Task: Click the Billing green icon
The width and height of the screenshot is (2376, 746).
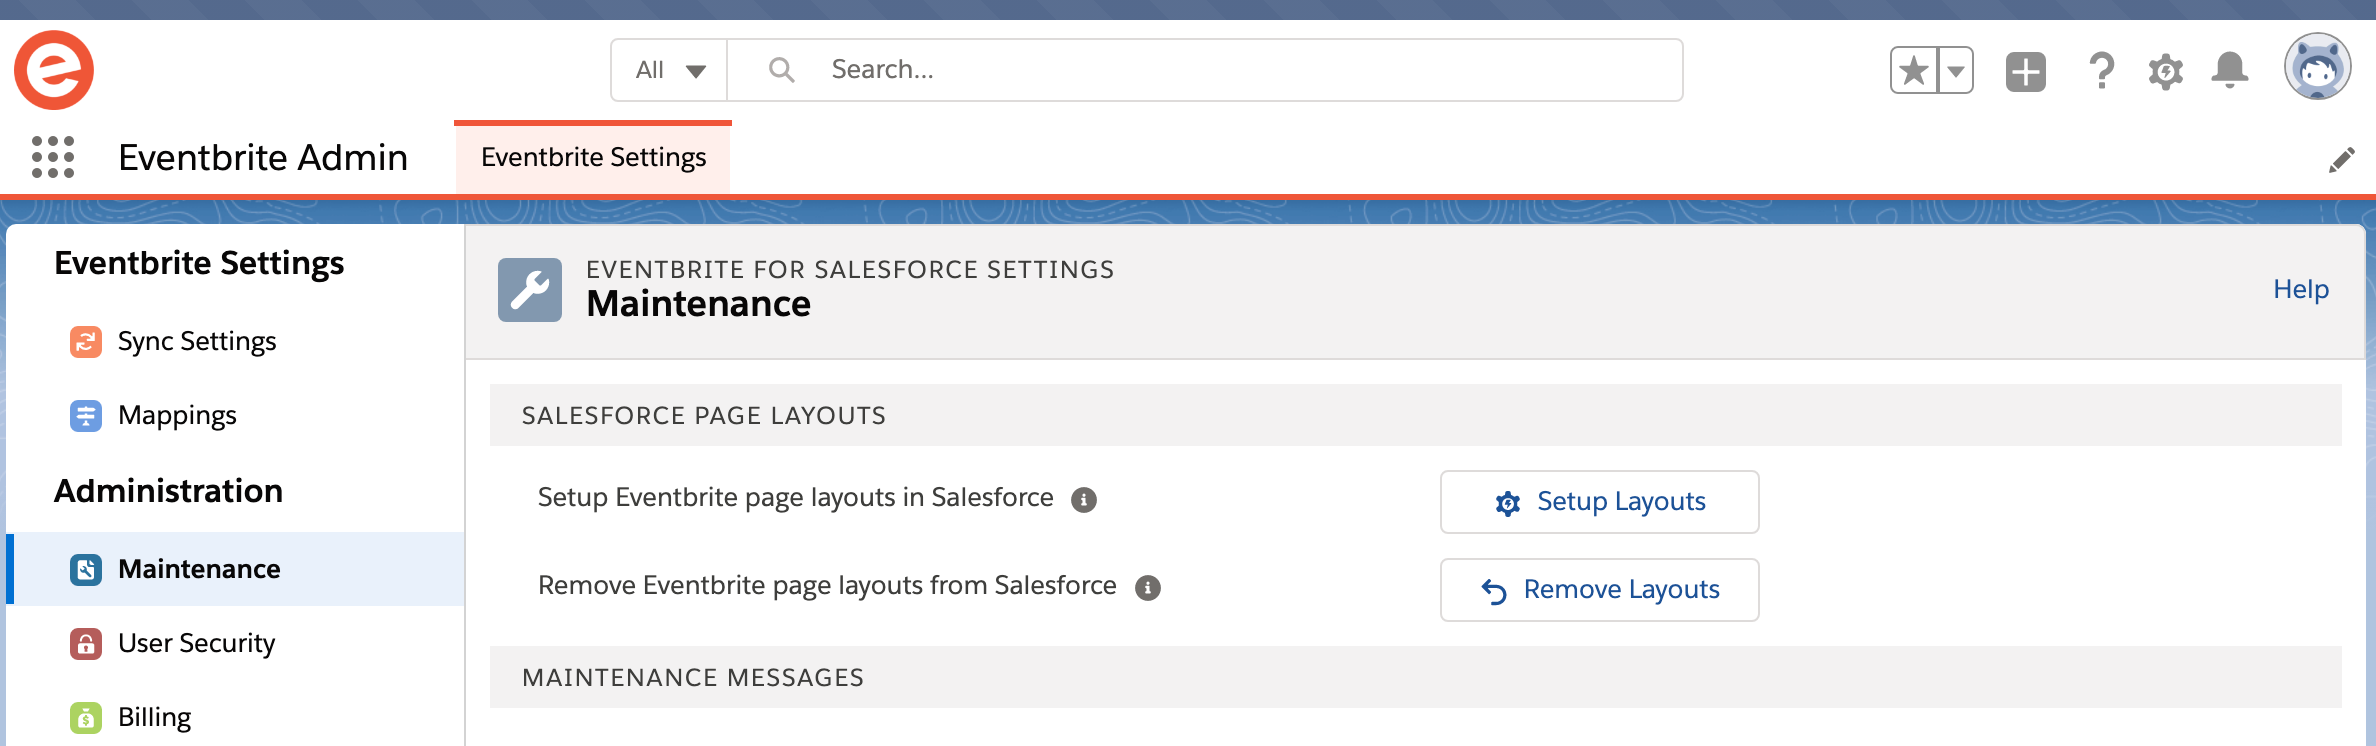Action: (86, 718)
